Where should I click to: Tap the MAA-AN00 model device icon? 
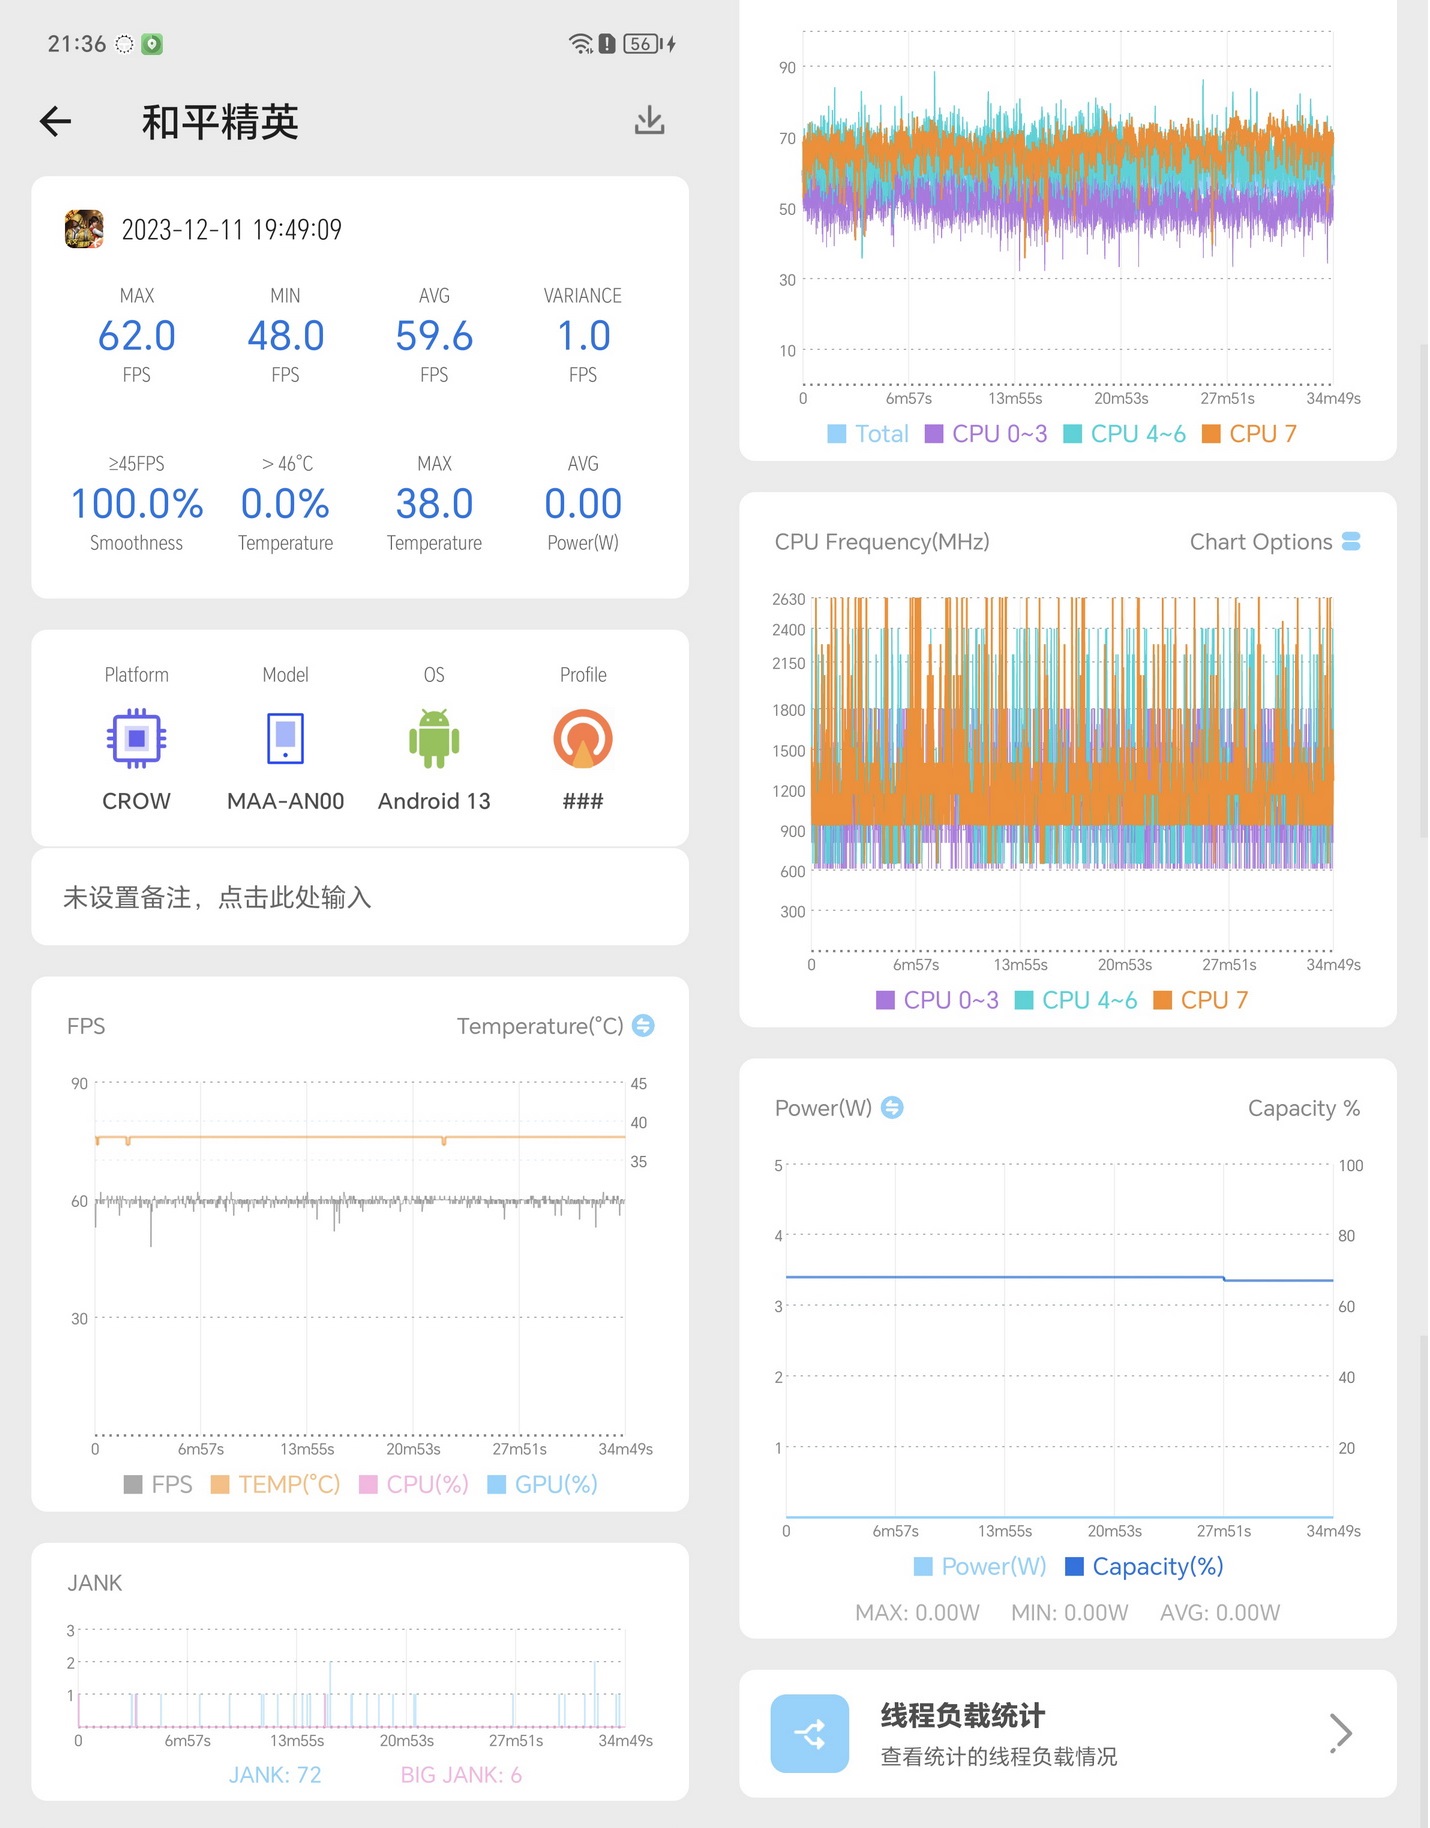tap(285, 738)
